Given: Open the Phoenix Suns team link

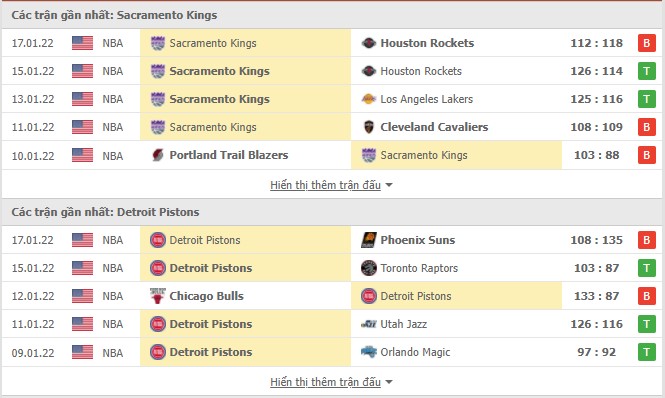Looking at the screenshot, I should tap(417, 240).
